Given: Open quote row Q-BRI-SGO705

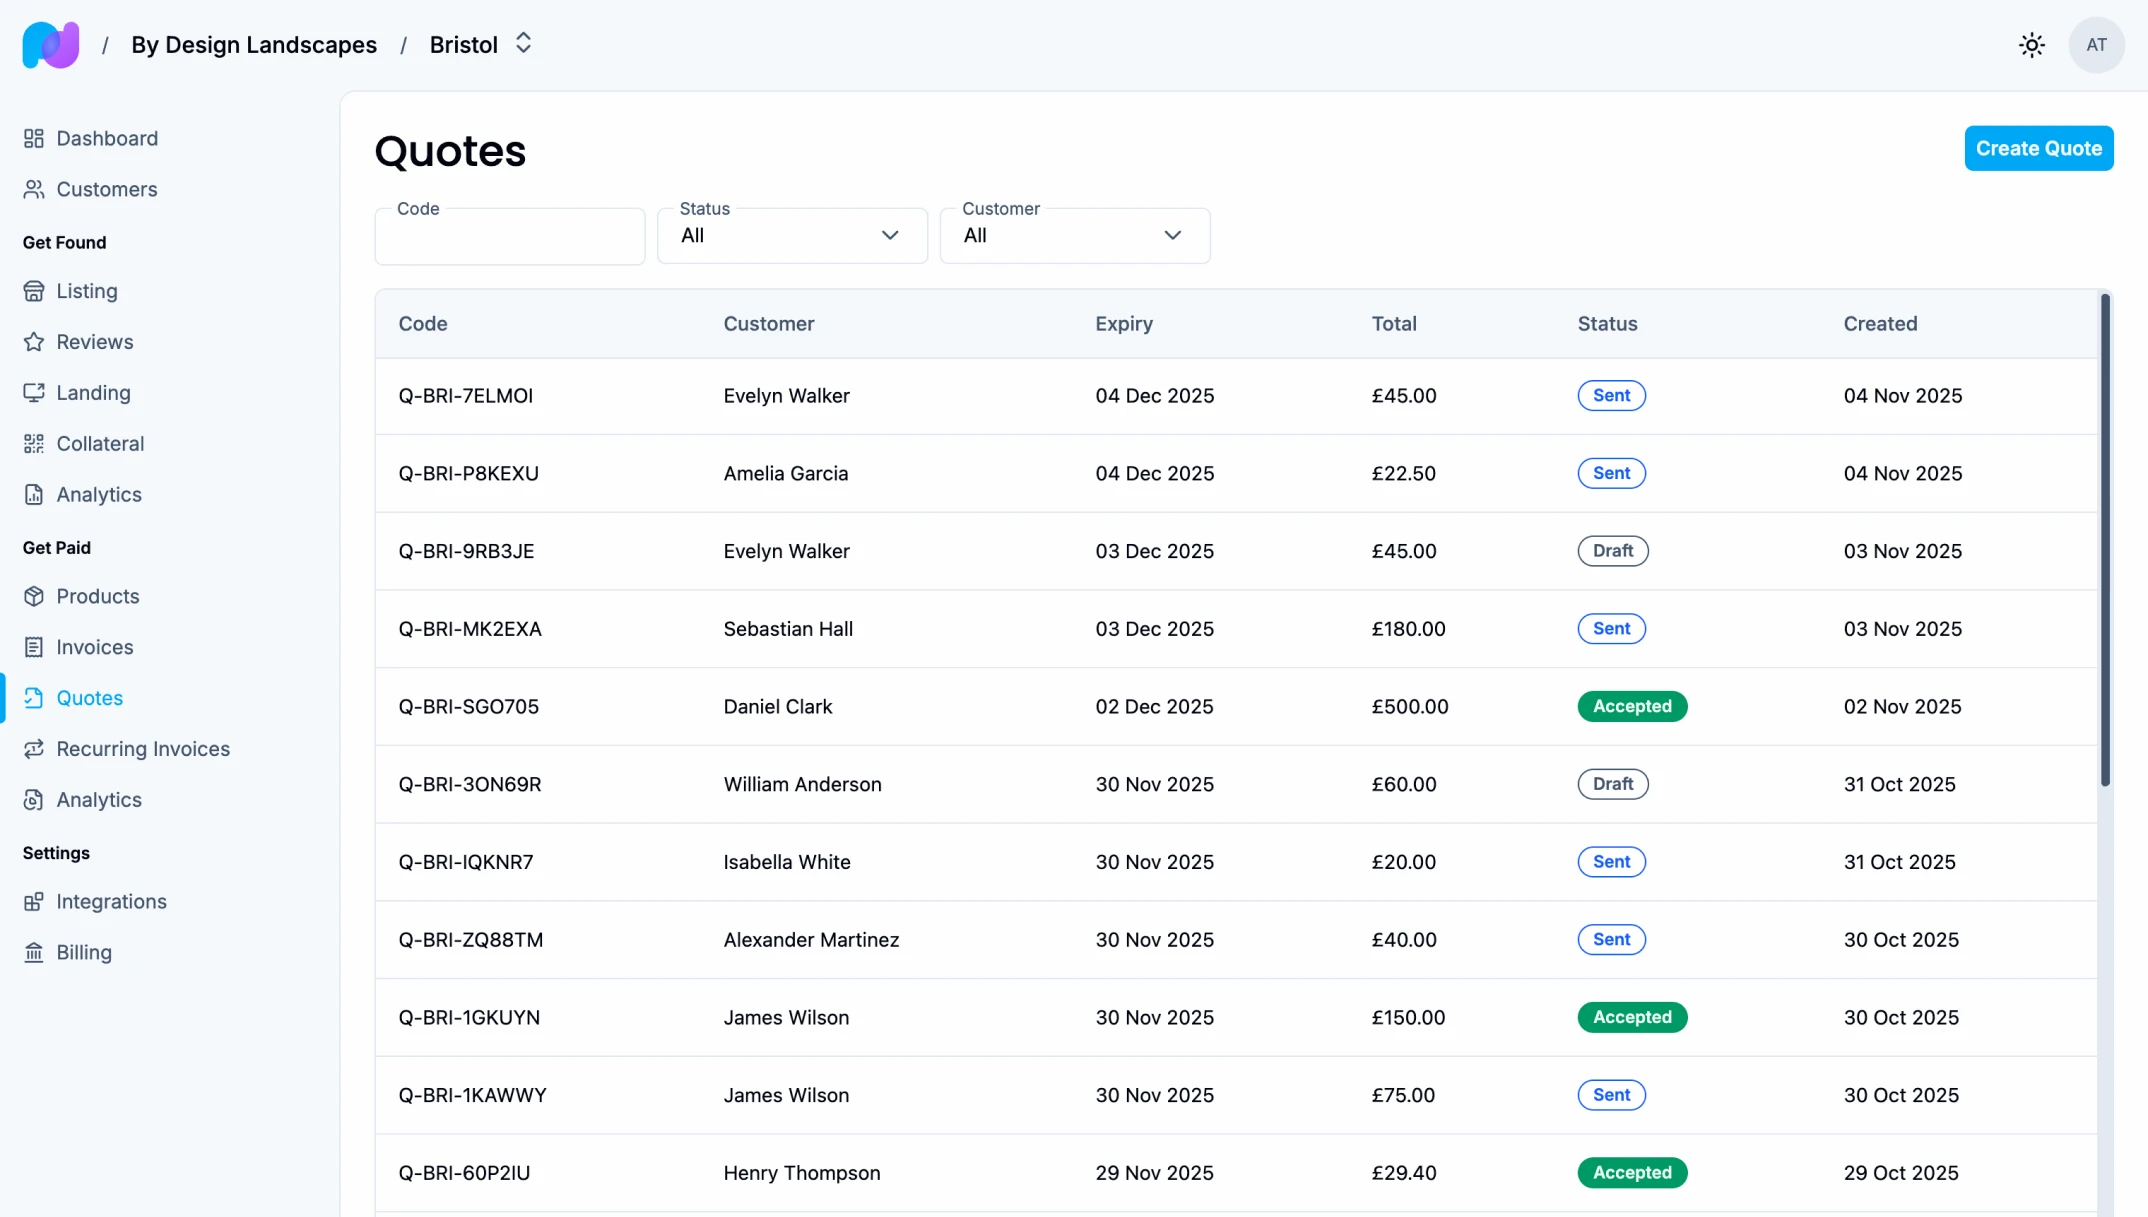Looking at the screenshot, I should [x=468, y=706].
